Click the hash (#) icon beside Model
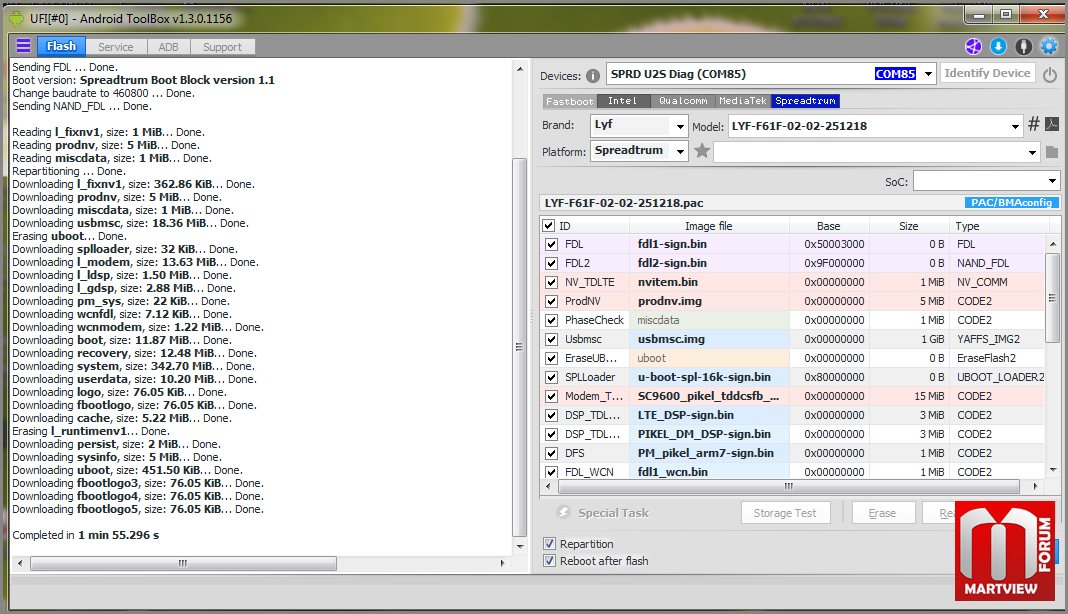 1033,124
